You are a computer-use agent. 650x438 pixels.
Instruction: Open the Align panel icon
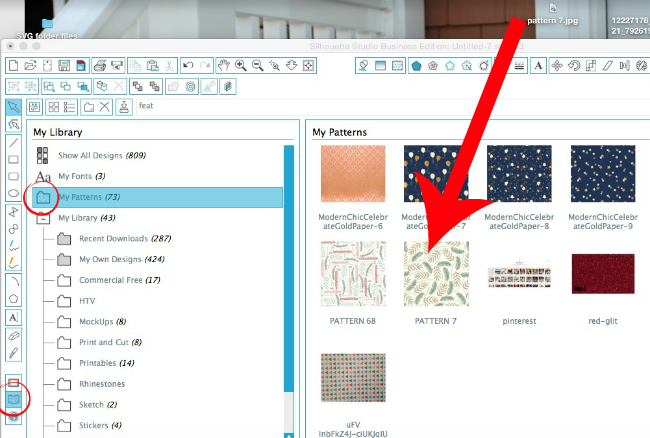625,65
